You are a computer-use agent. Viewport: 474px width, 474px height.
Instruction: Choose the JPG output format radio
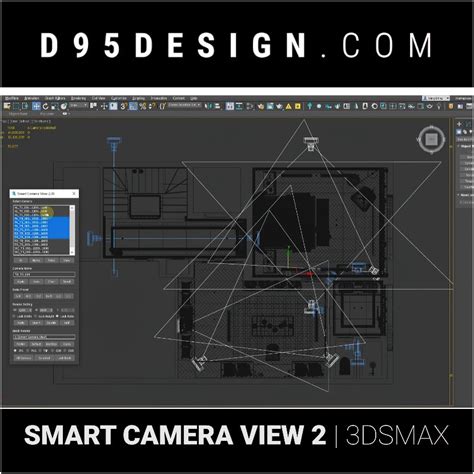point(15,351)
